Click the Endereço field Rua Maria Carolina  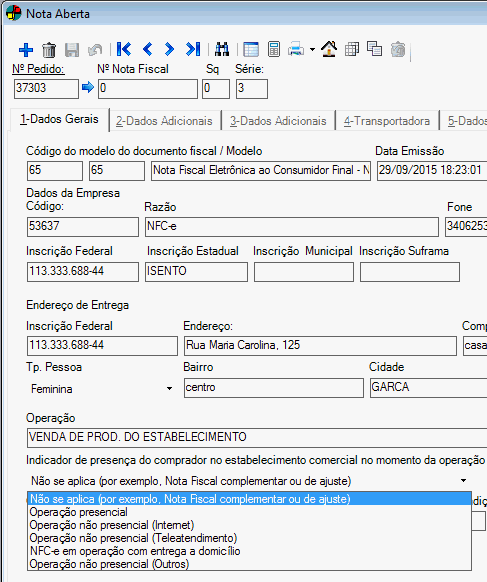(x=320, y=346)
